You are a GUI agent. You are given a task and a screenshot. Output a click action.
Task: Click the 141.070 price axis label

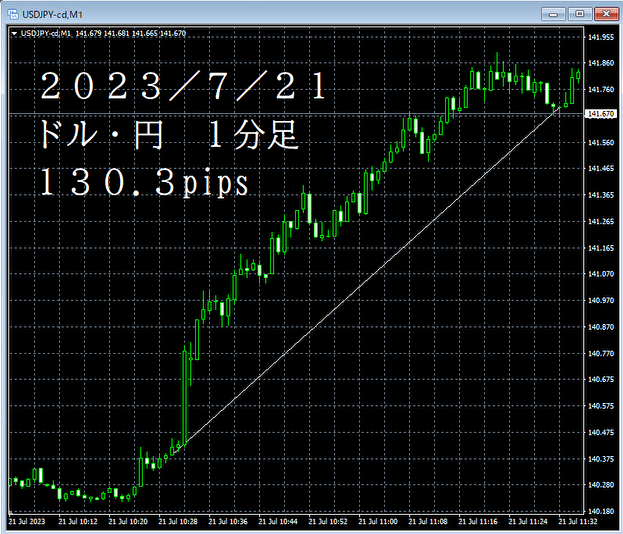601,274
